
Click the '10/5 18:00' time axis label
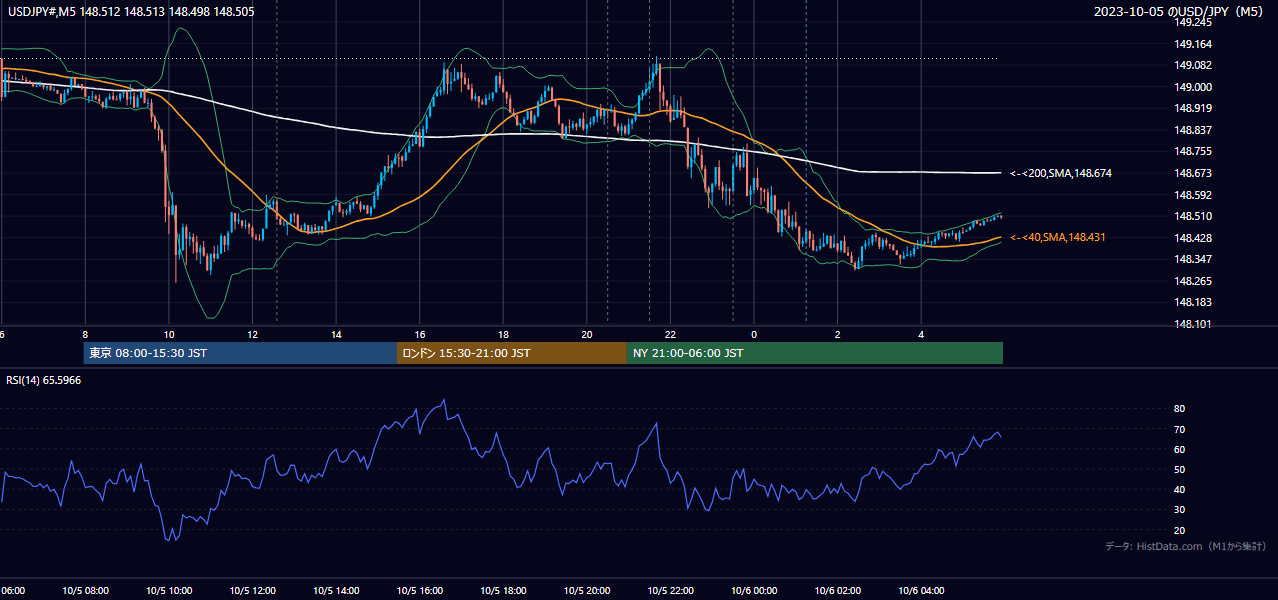tap(503, 591)
